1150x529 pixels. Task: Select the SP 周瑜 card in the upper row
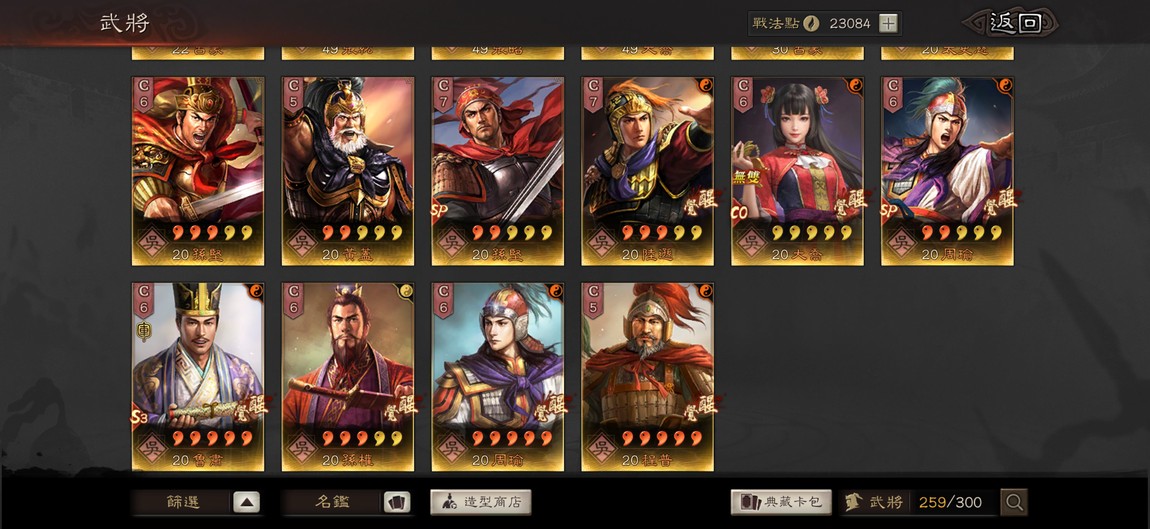(947, 171)
